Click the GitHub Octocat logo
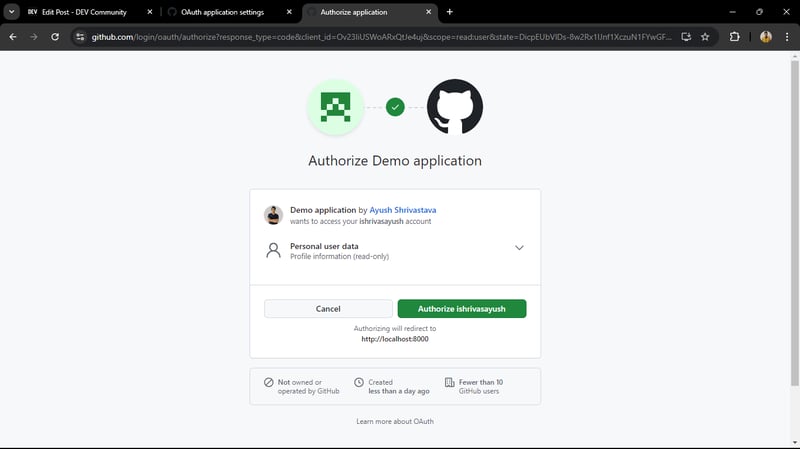Screen dimensions: 800x449 (x=455, y=107)
